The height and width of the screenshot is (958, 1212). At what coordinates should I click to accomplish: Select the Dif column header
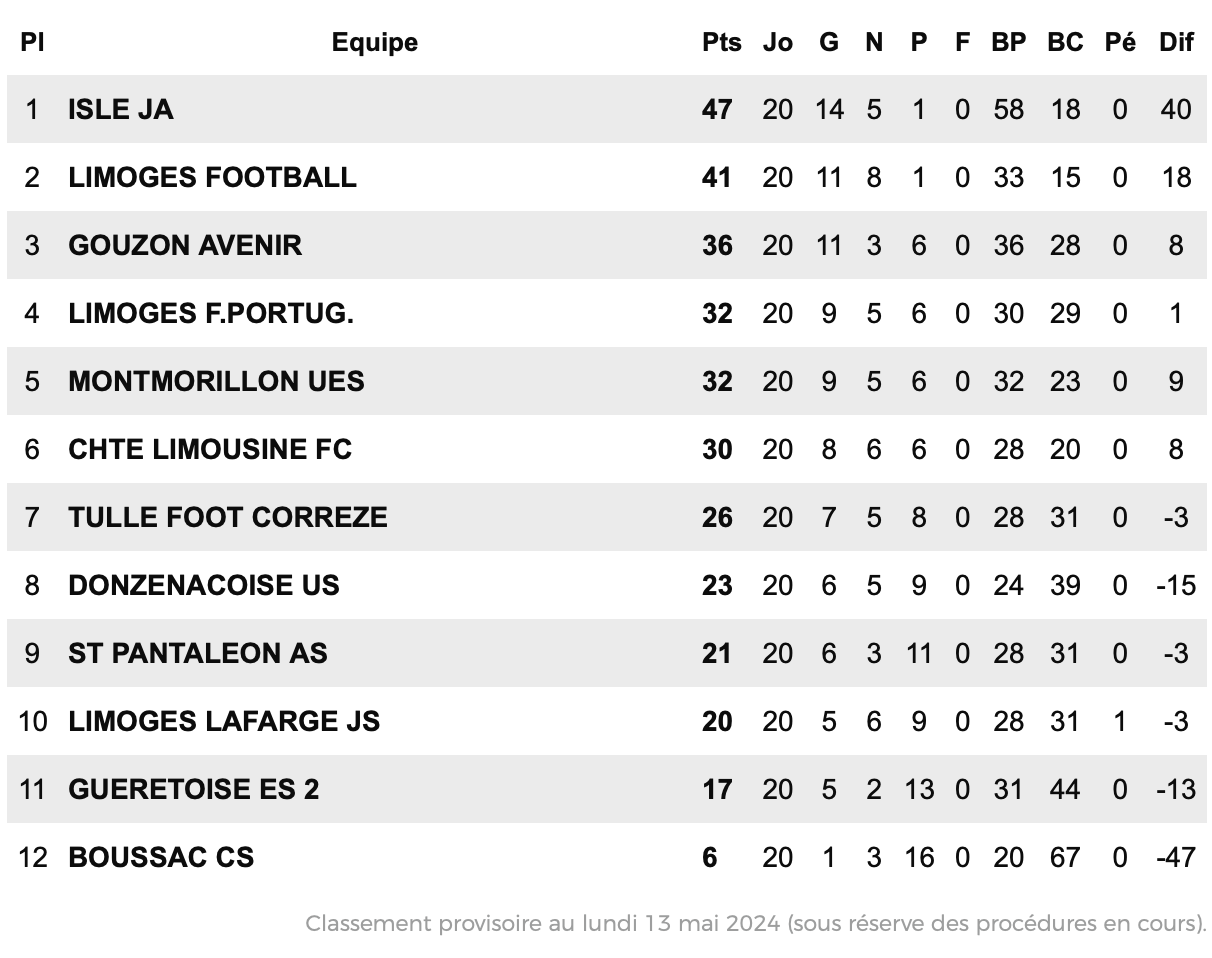point(1176,42)
